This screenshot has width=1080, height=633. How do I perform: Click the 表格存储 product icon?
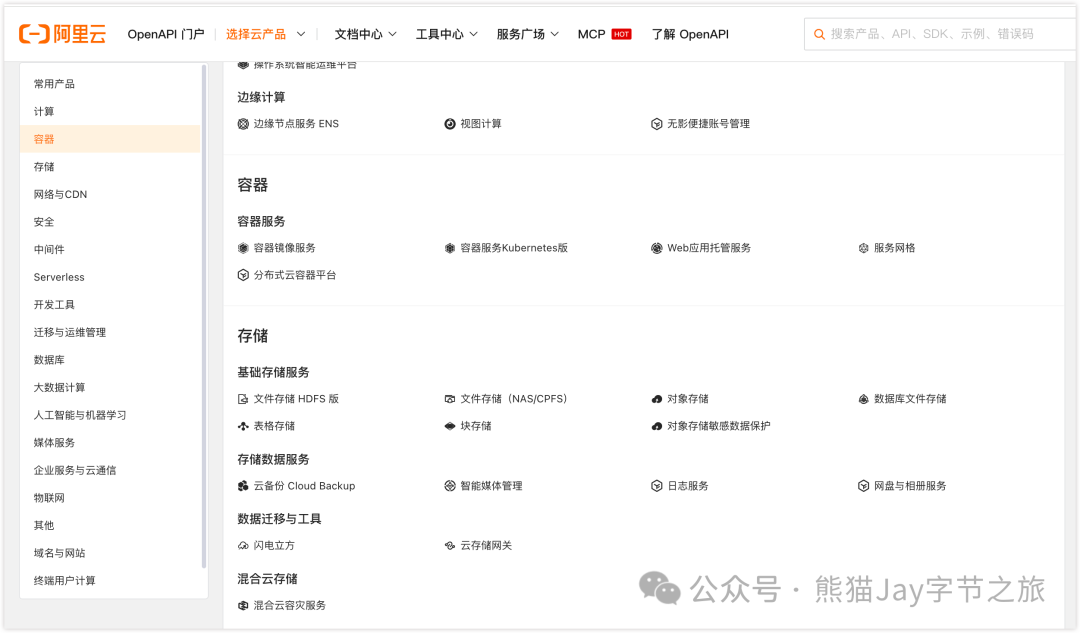tap(243, 426)
